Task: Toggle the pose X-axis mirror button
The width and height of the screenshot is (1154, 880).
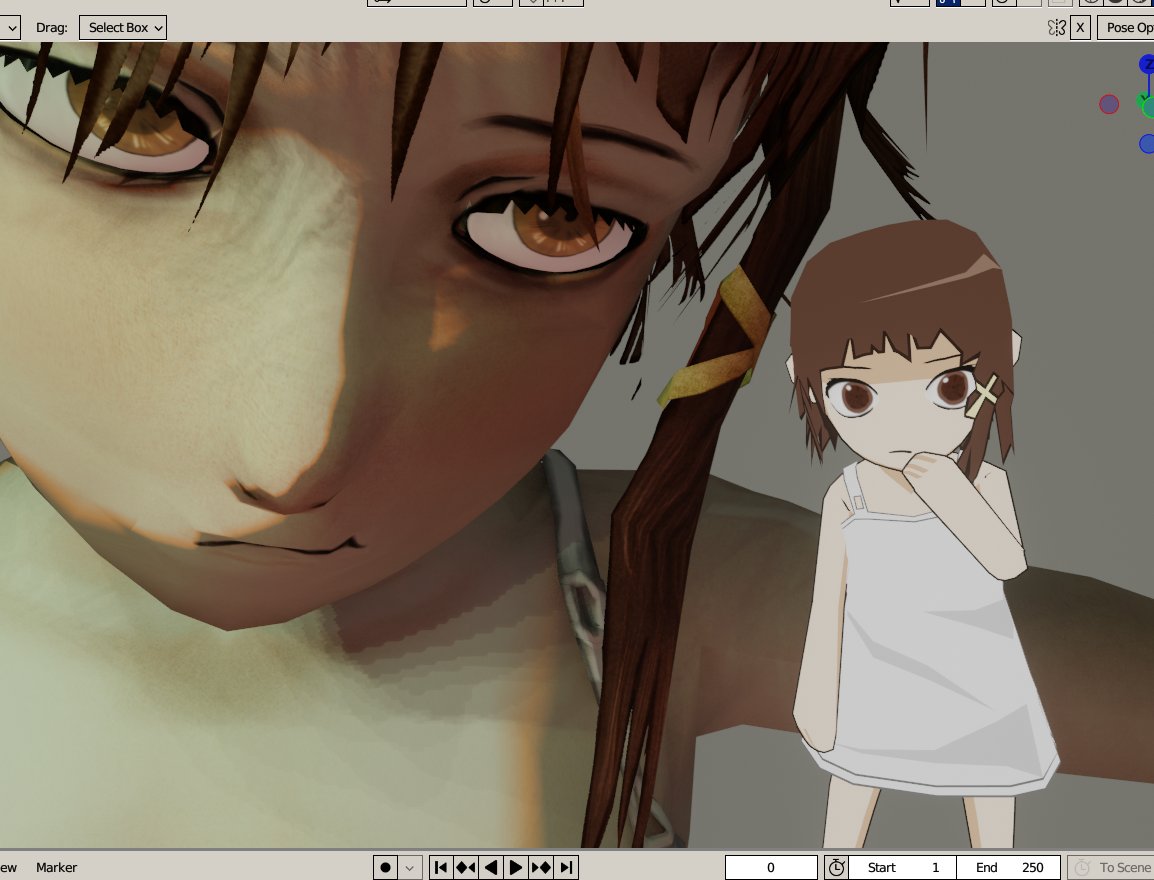Action: [x=1080, y=28]
